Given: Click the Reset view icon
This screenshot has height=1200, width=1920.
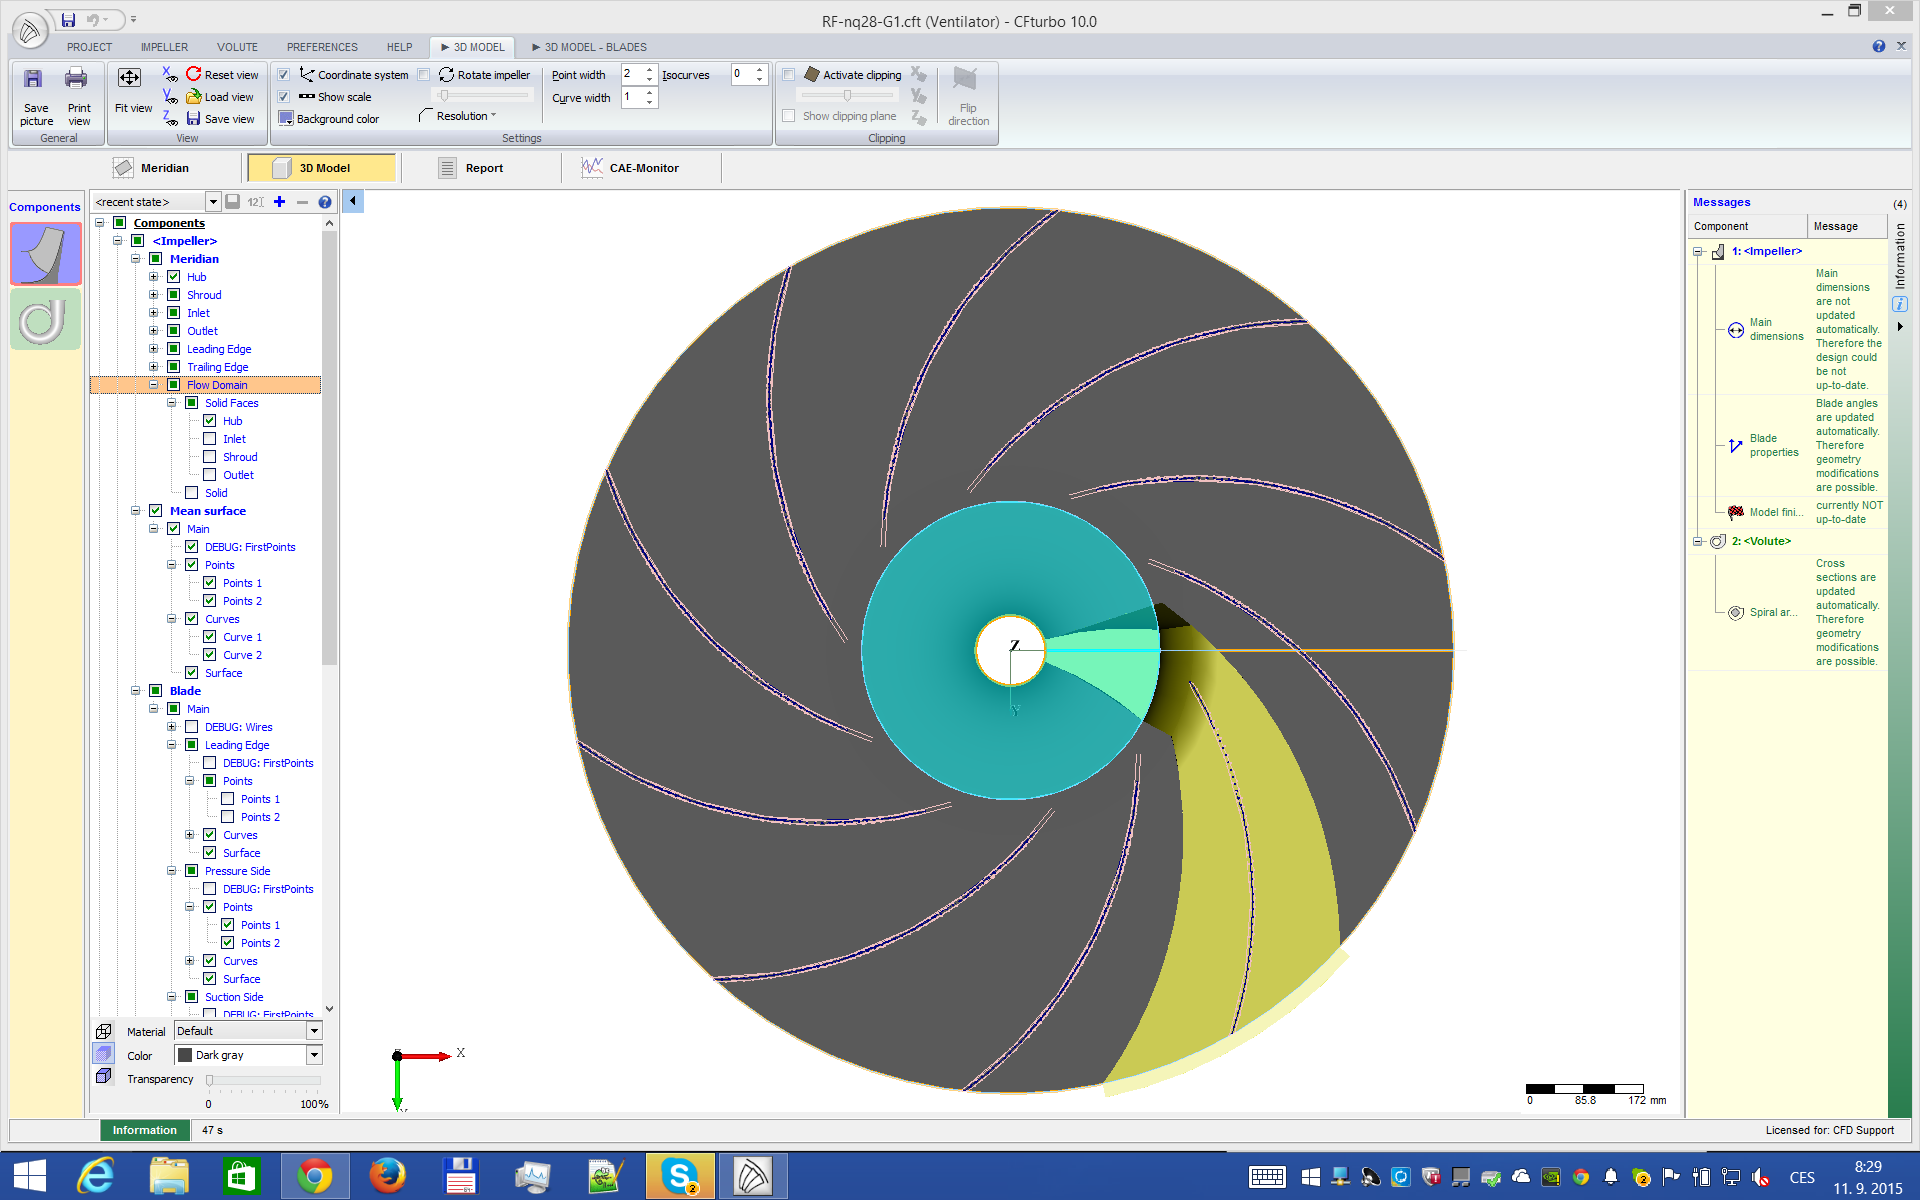Looking at the screenshot, I should click(194, 74).
